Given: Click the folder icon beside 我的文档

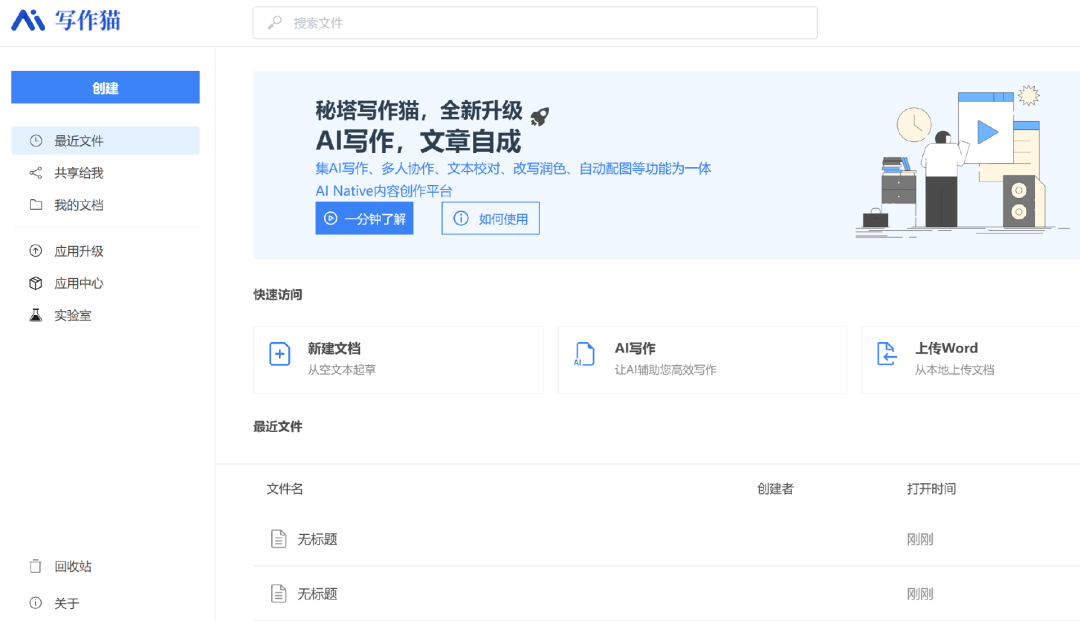Looking at the screenshot, I should pos(36,204).
